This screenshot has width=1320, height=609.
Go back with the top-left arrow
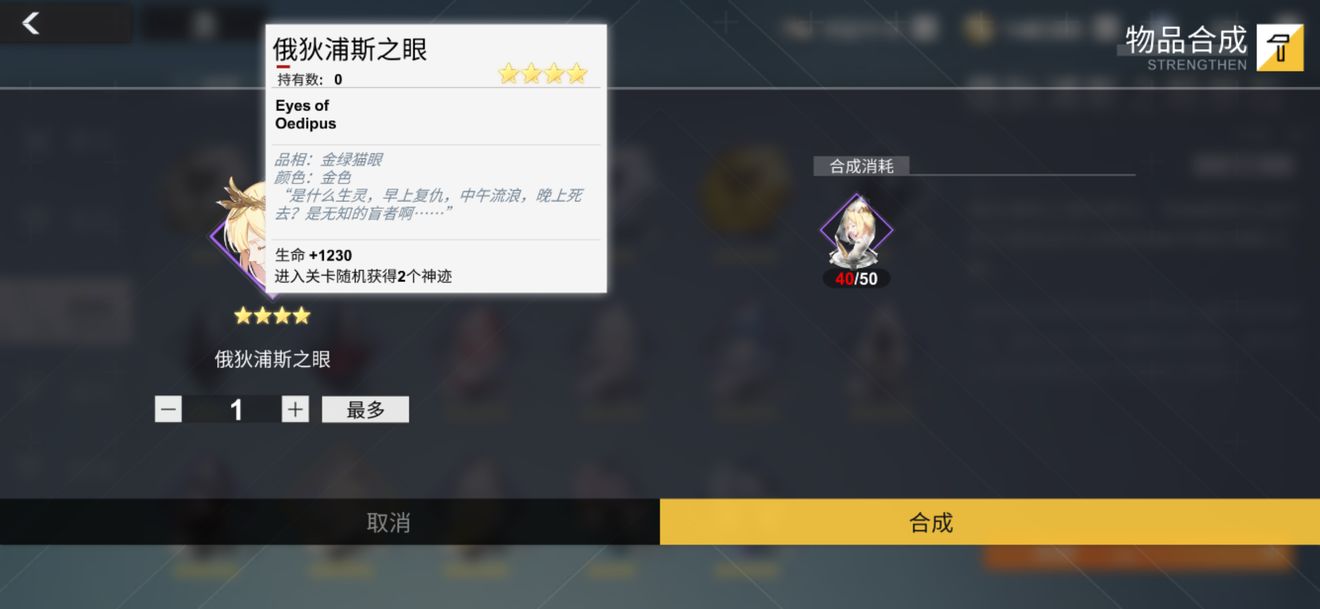click(x=31, y=23)
